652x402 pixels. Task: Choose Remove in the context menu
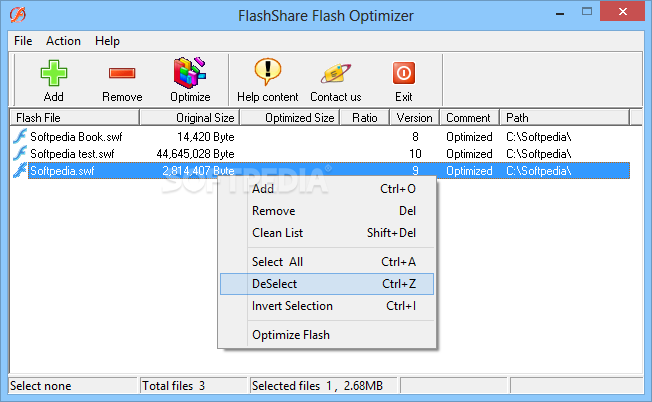[x=327, y=211]
